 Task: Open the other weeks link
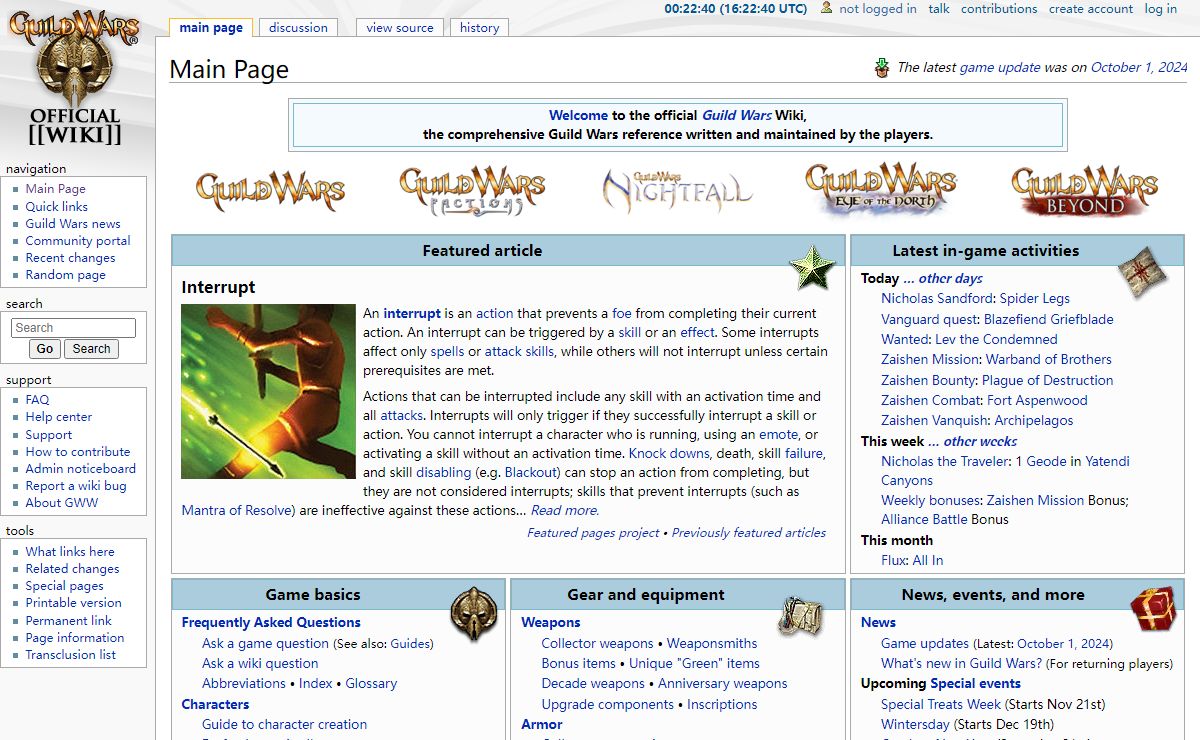pos(972,441)
